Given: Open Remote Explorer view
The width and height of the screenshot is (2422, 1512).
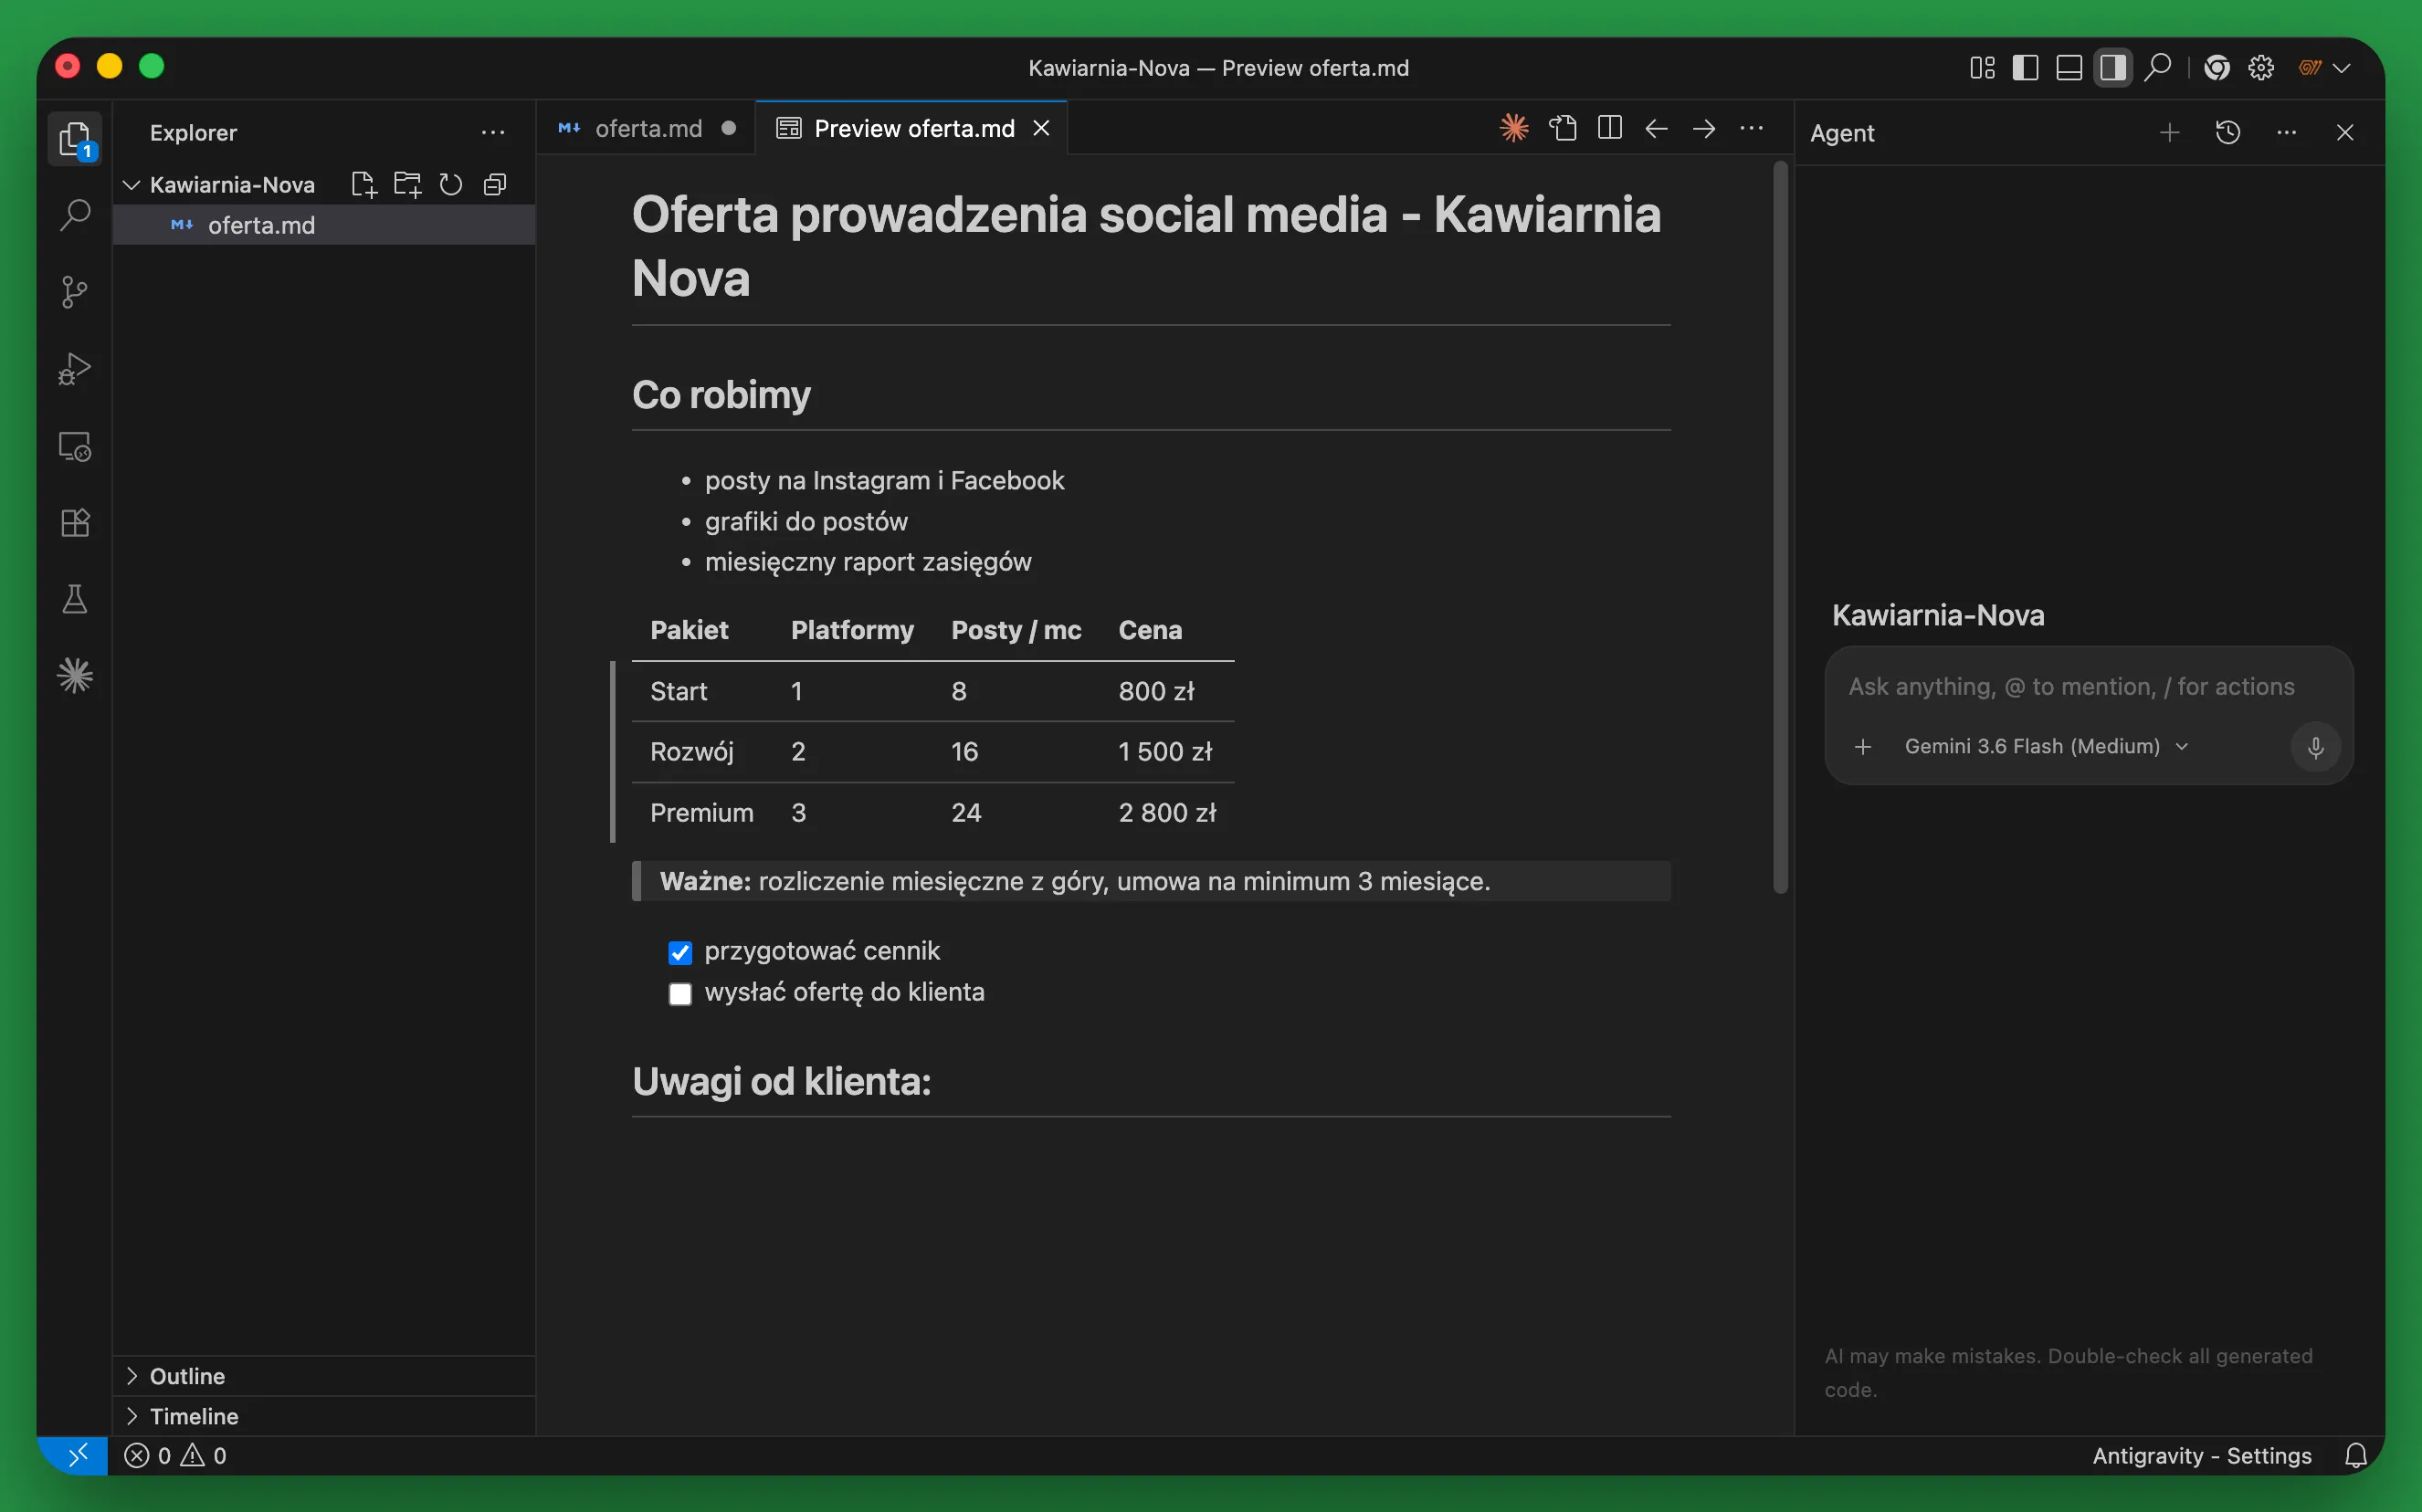Looking at the screenshot, I should coord(75,445).
